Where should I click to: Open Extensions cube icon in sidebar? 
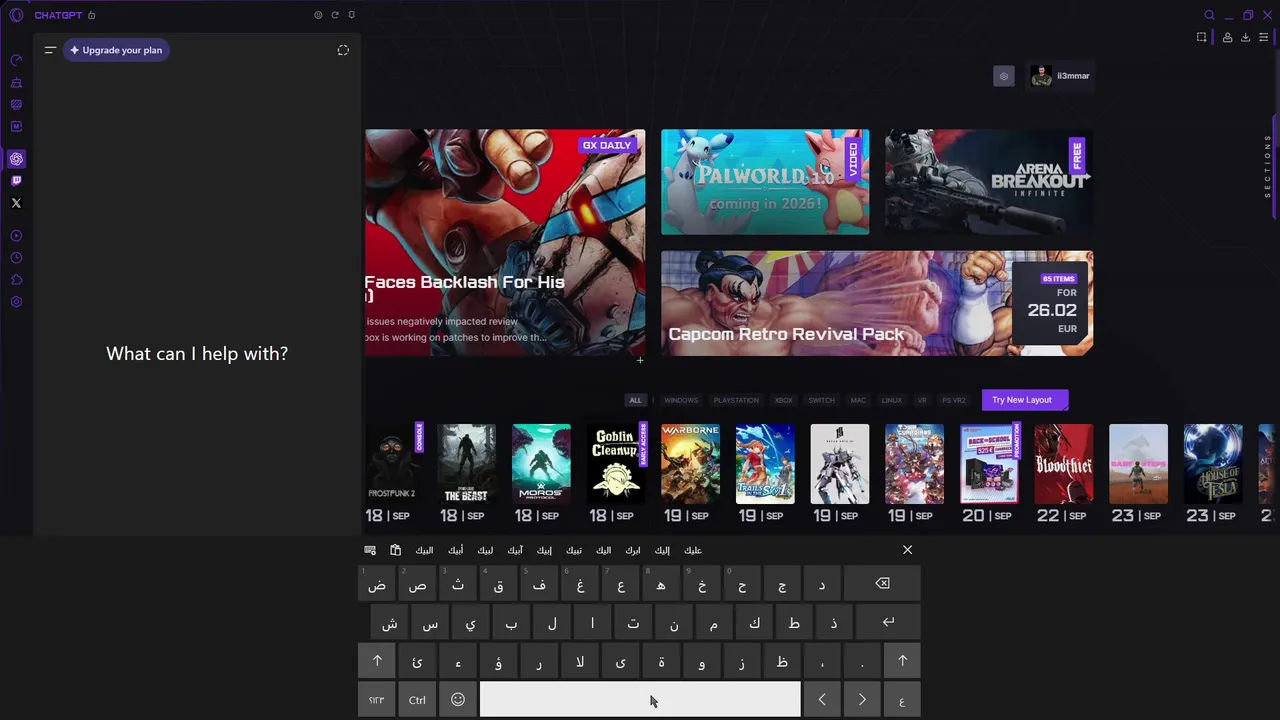[x=16, y=280]
